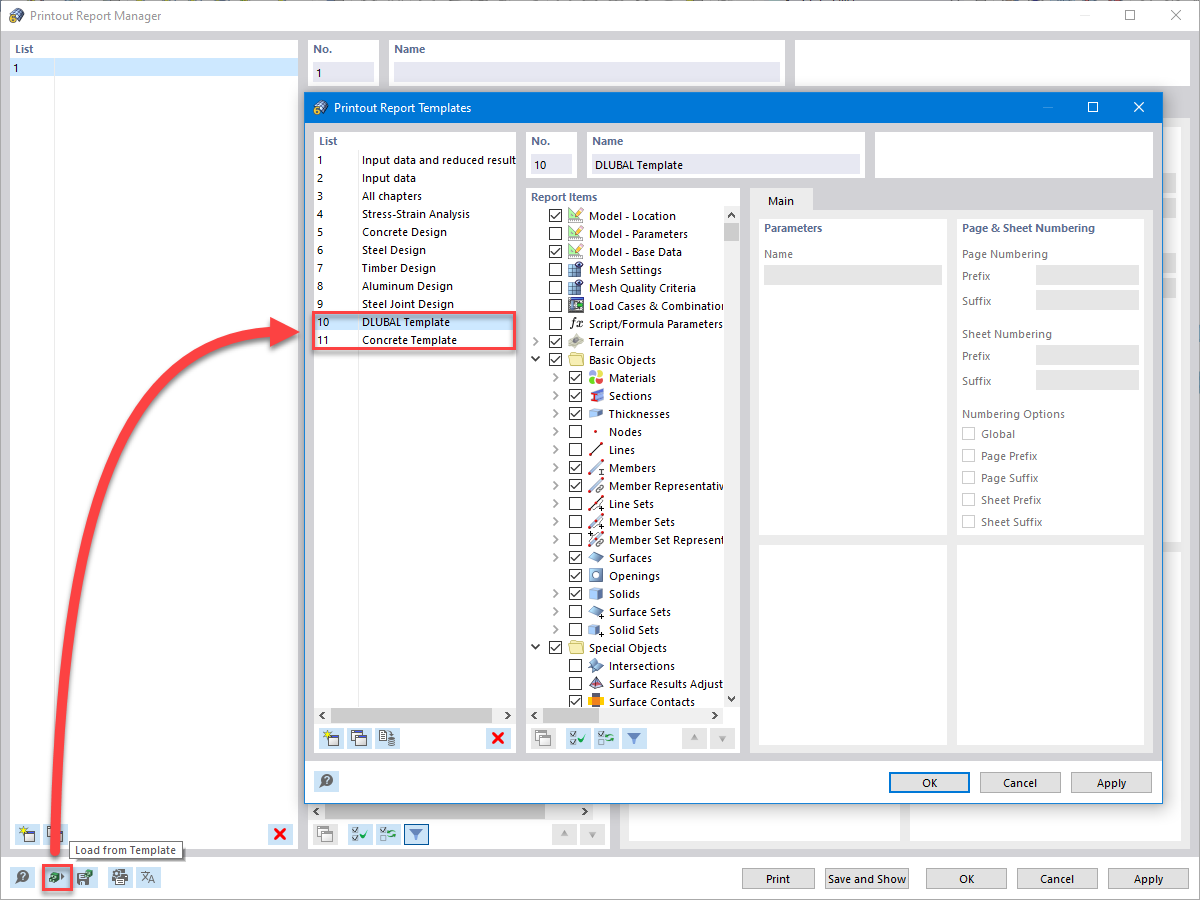Open help in Printout Report Templates dialog
The image size is (1200, 900).
pyautogui.click(x=326, y=782)
